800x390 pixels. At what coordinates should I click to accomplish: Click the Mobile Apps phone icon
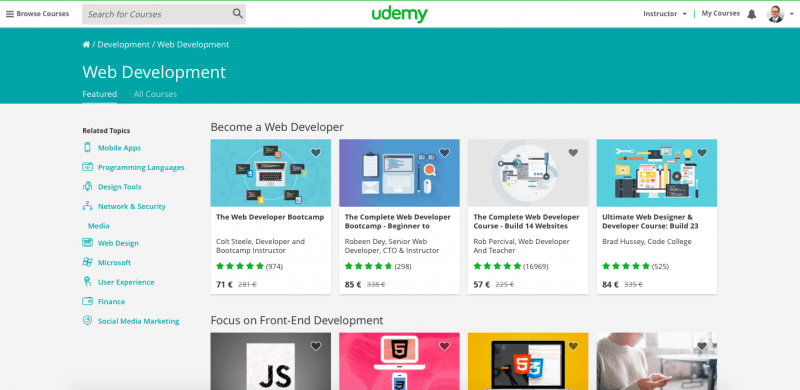tap(87, 148)
